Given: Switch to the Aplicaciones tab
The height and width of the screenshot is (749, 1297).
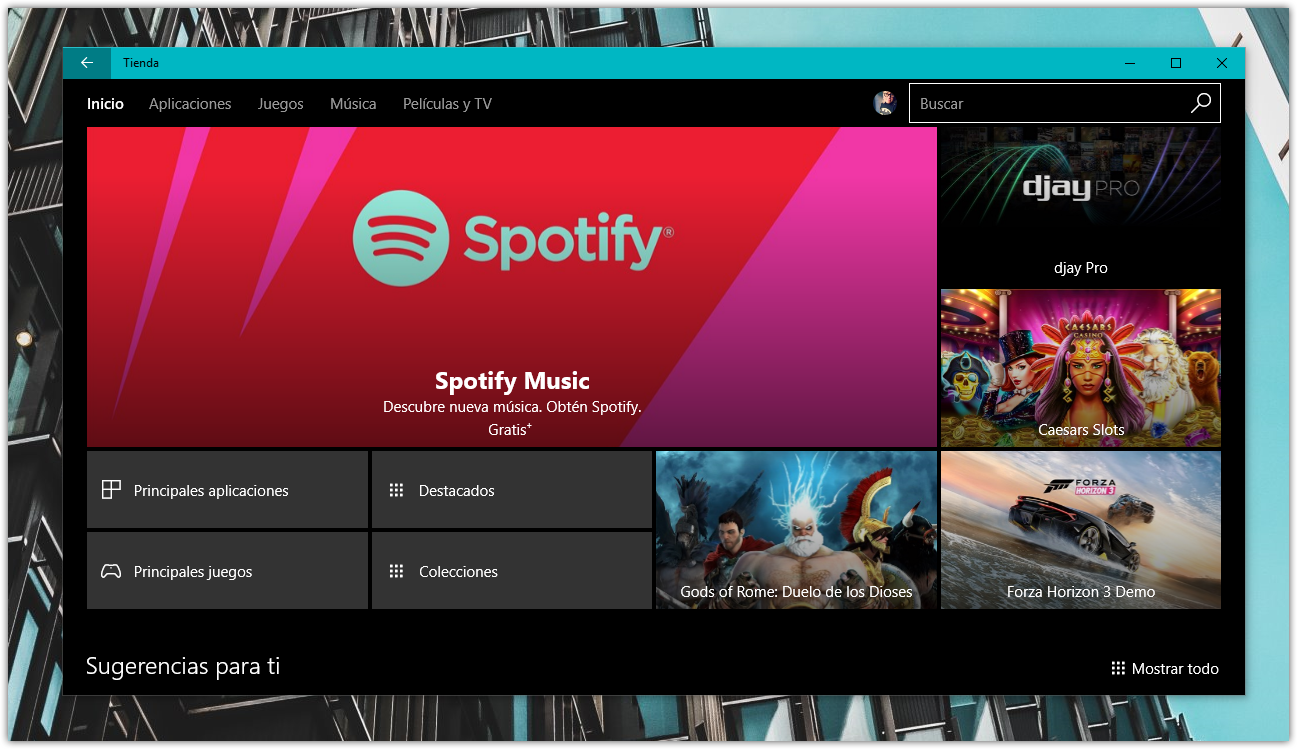Looking at the screenshot, I should pyautogui.click(x=190, y=104).
